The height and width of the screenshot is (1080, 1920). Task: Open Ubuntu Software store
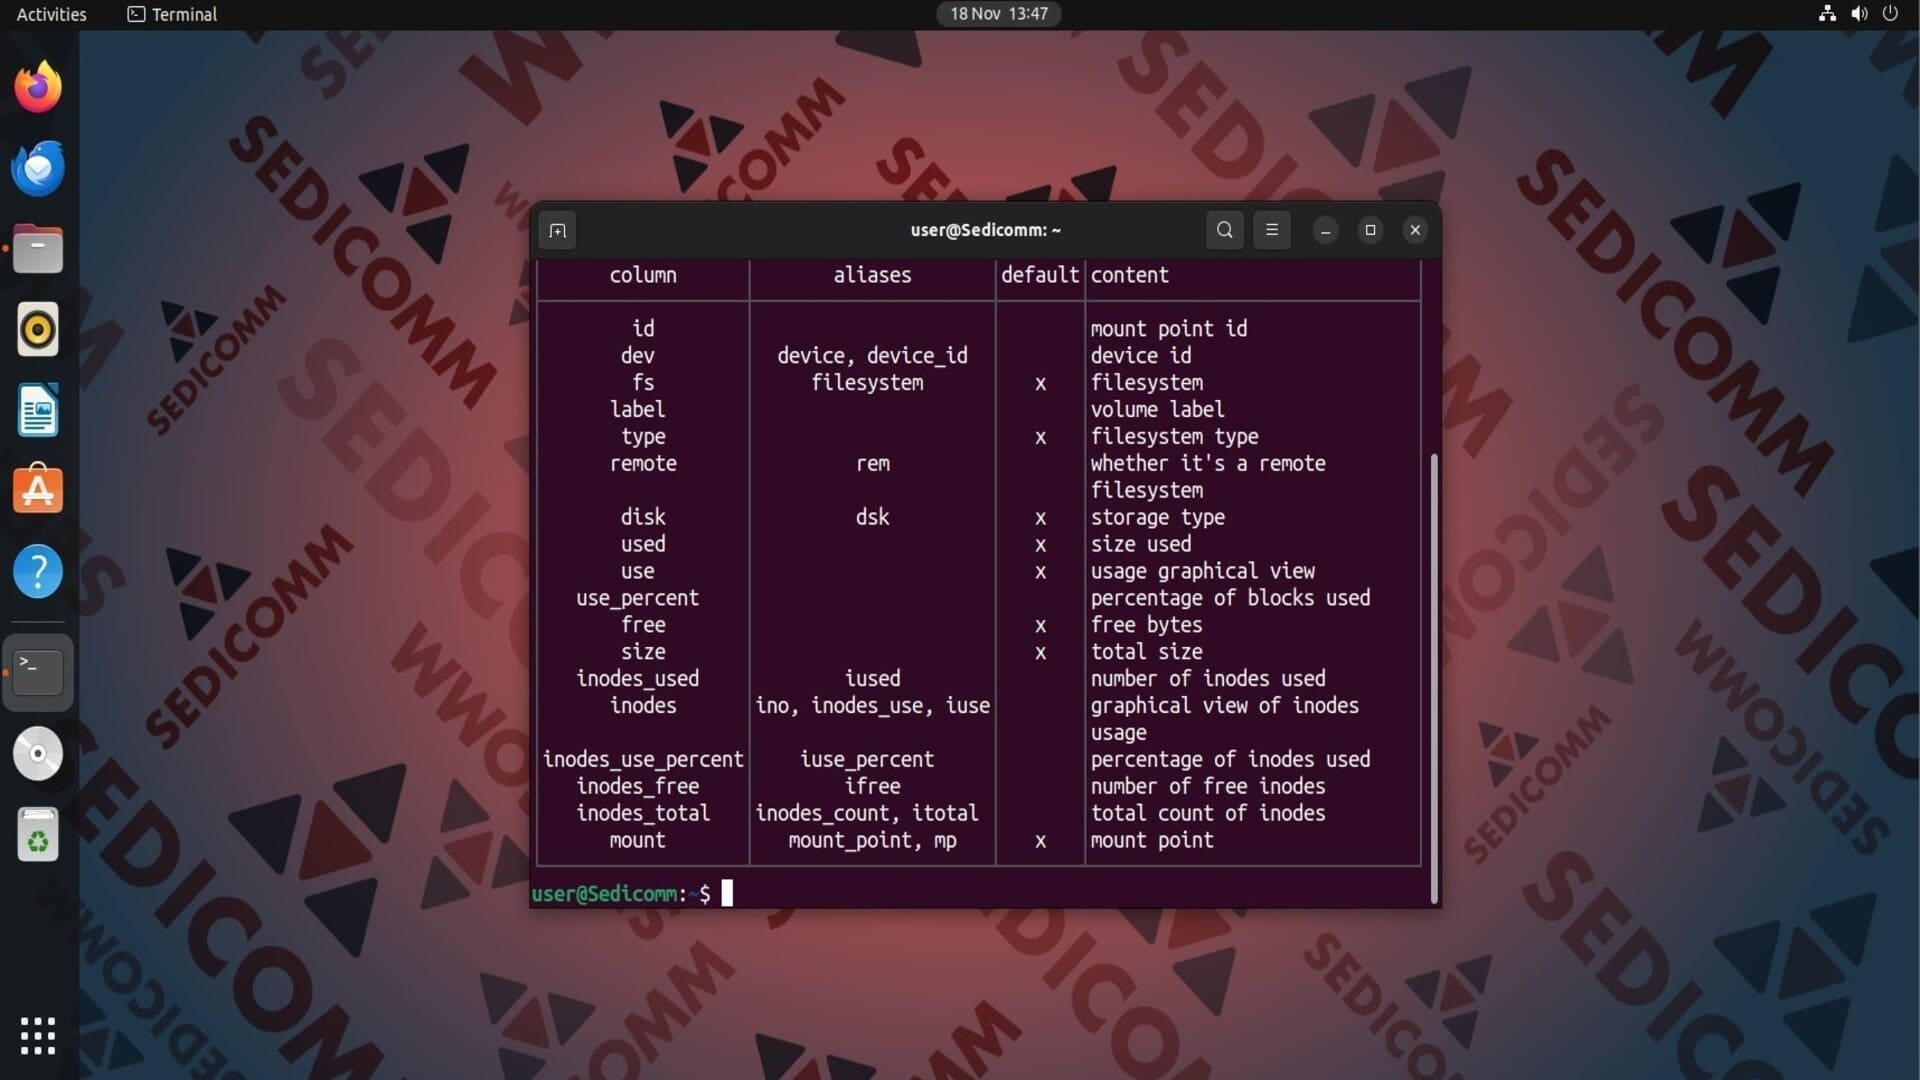click(x=38, y=490)
